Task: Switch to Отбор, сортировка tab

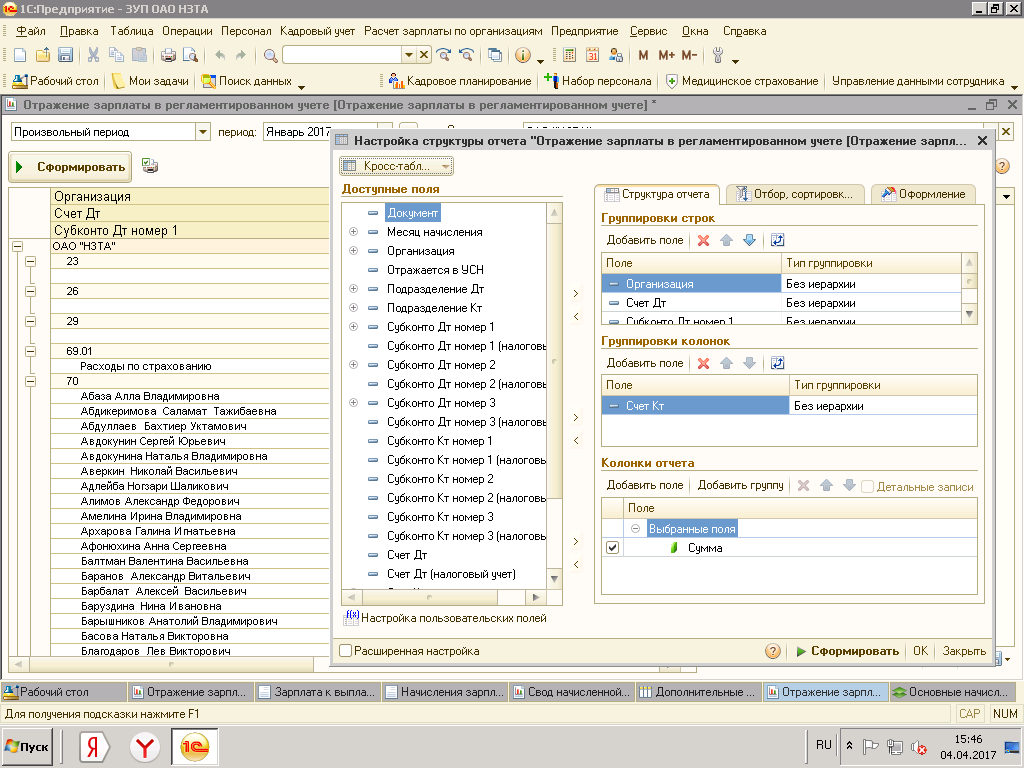Action: (795, 194)
